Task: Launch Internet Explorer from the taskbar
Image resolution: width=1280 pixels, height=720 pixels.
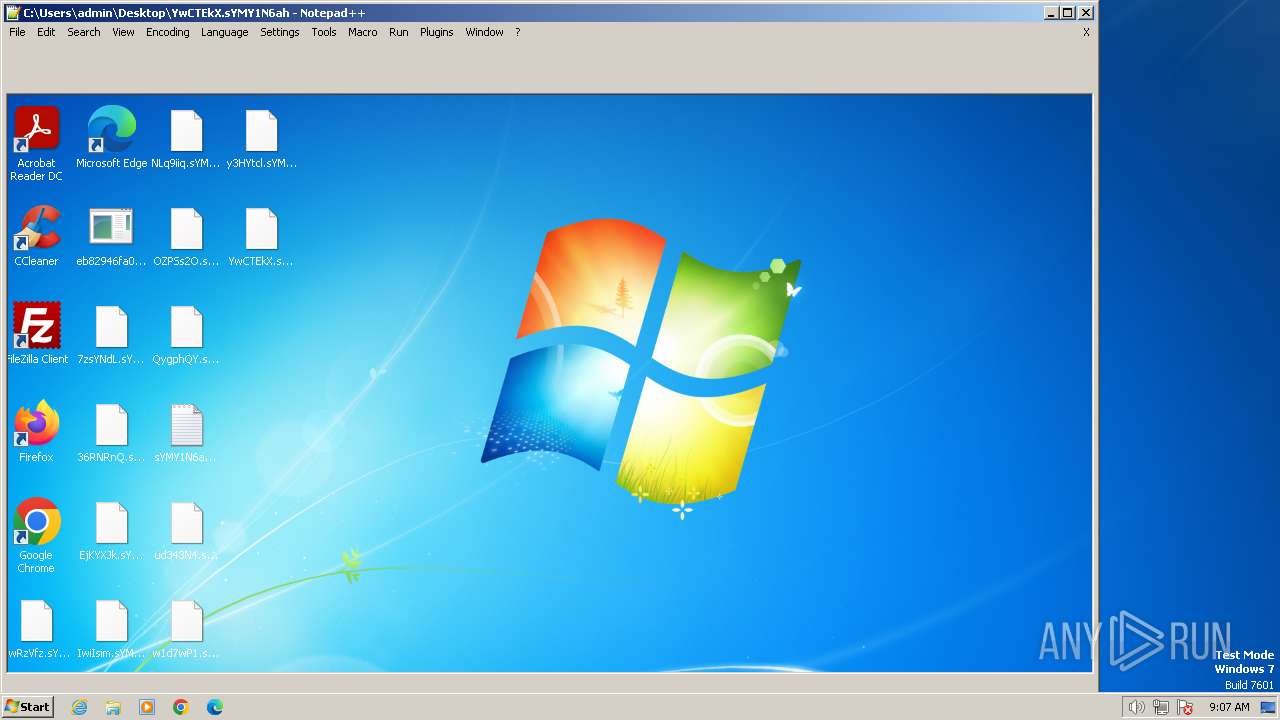Action: (x=79, y=707)
